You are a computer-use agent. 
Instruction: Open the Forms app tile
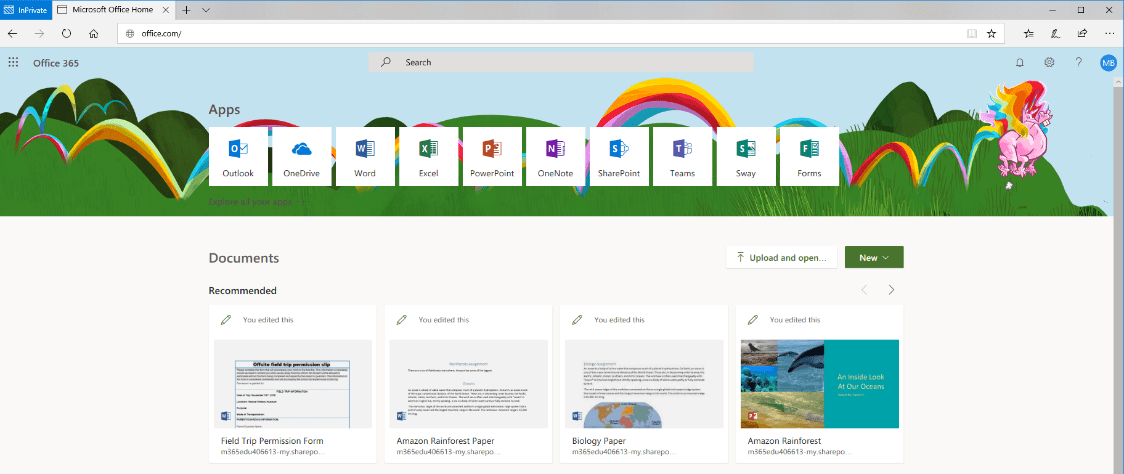(809, 156)
